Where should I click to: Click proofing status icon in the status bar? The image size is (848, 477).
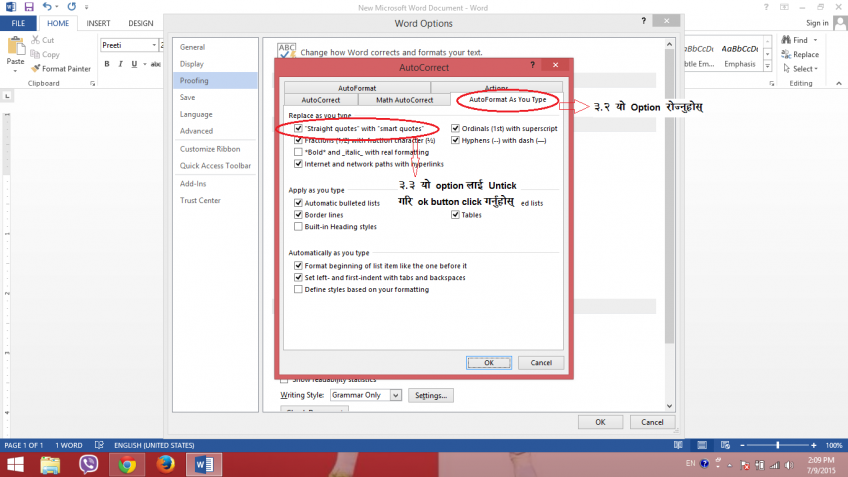[x=99, y=445]
